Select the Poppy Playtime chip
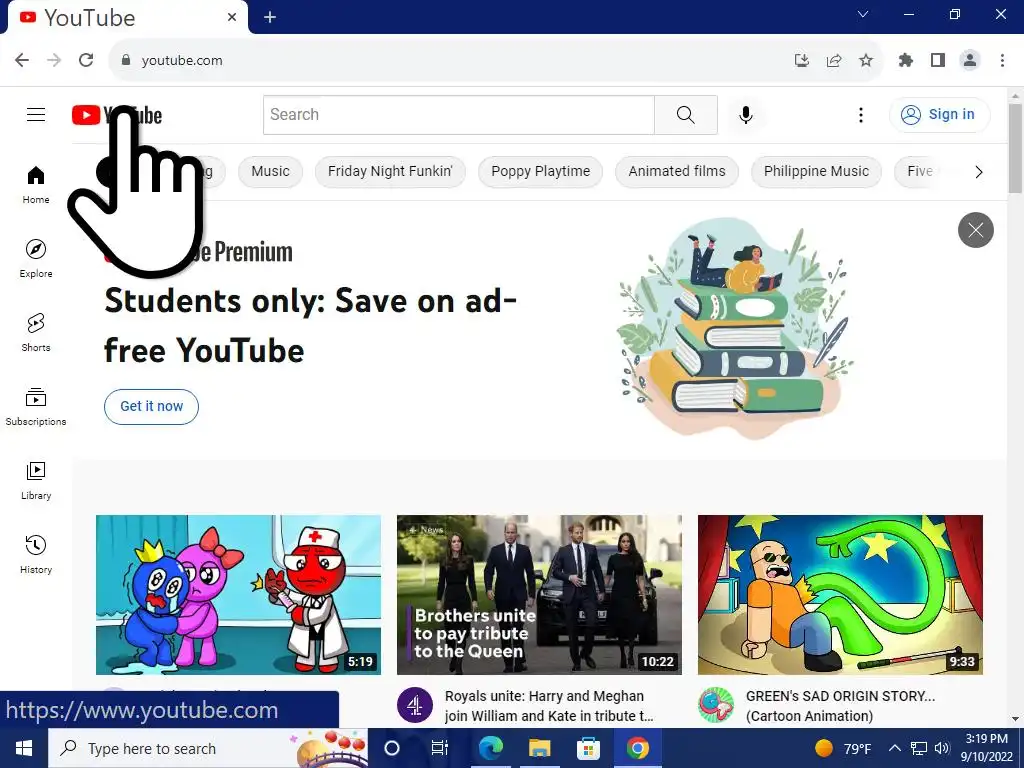 click(541, 172)
